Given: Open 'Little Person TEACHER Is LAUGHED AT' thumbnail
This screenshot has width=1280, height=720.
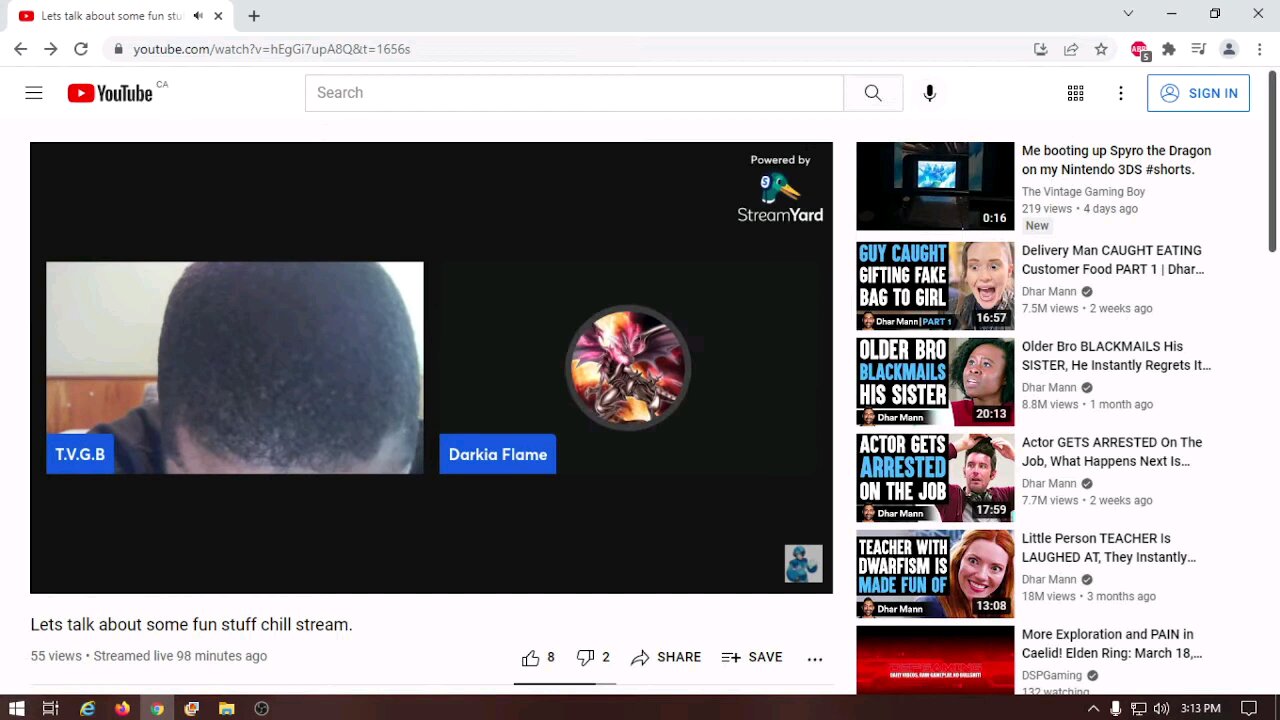Looking at the screenshot, I should click(935, 574).
